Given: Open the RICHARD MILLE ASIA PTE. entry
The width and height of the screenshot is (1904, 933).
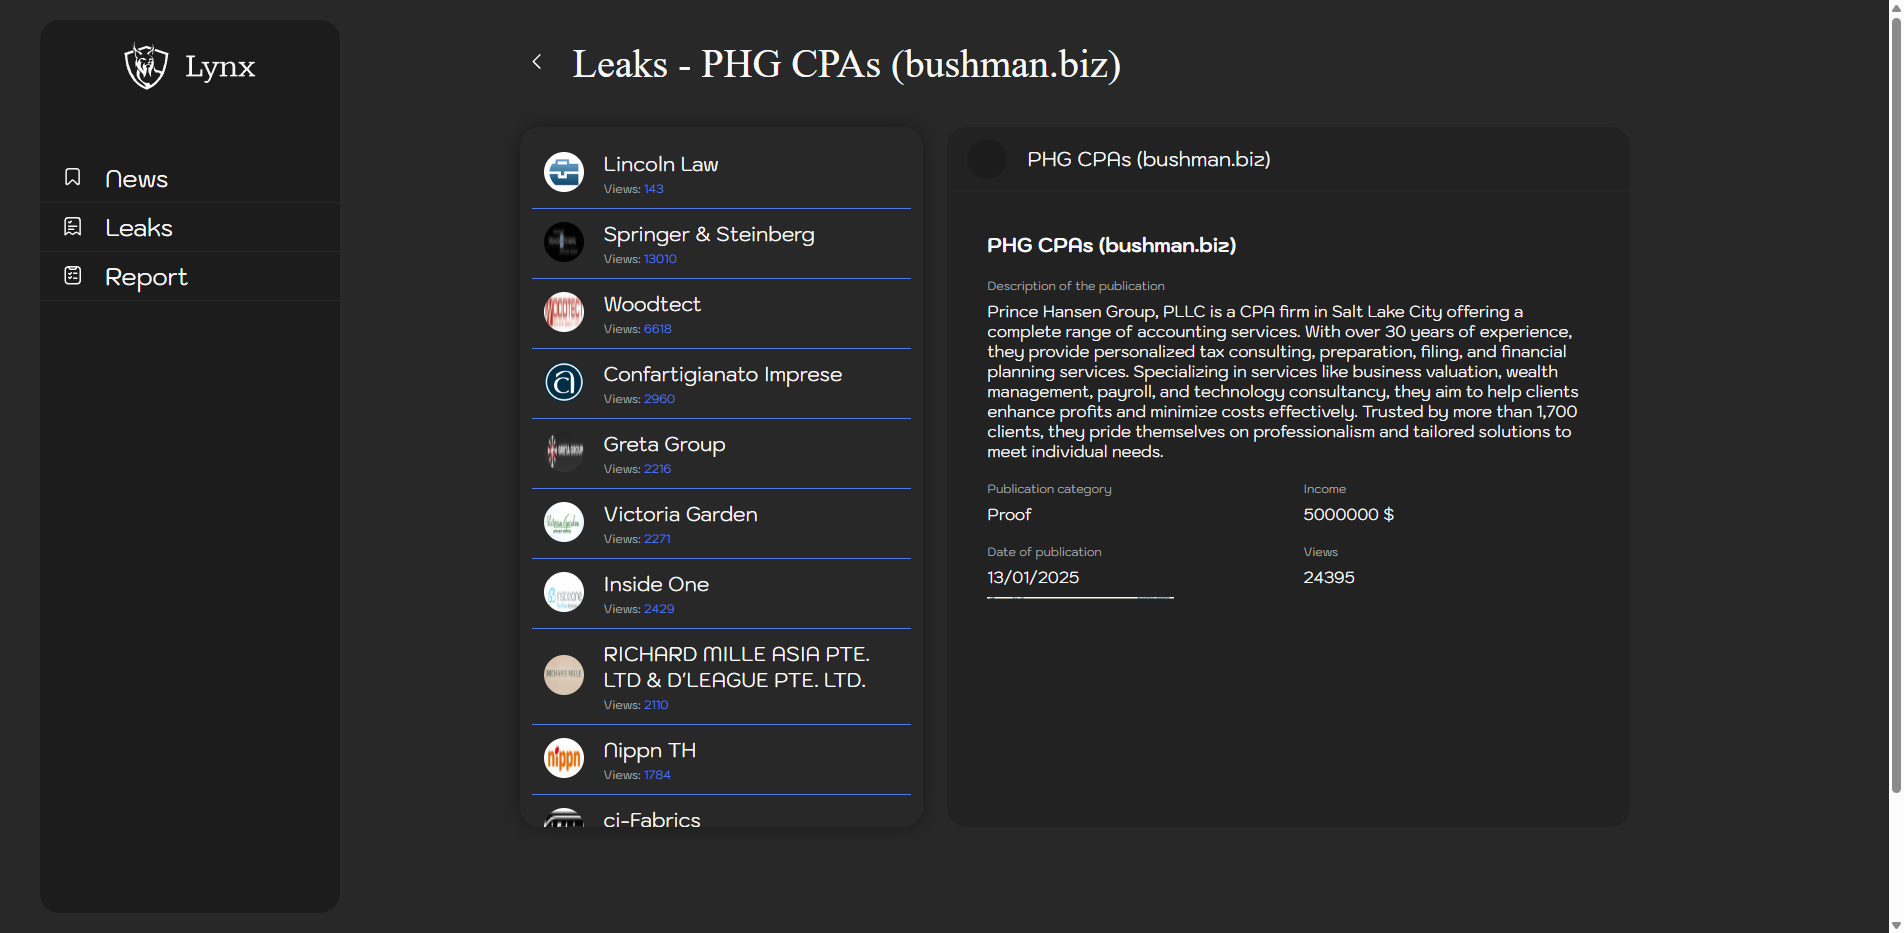Looking at the screenshot, I should [735, 667].
